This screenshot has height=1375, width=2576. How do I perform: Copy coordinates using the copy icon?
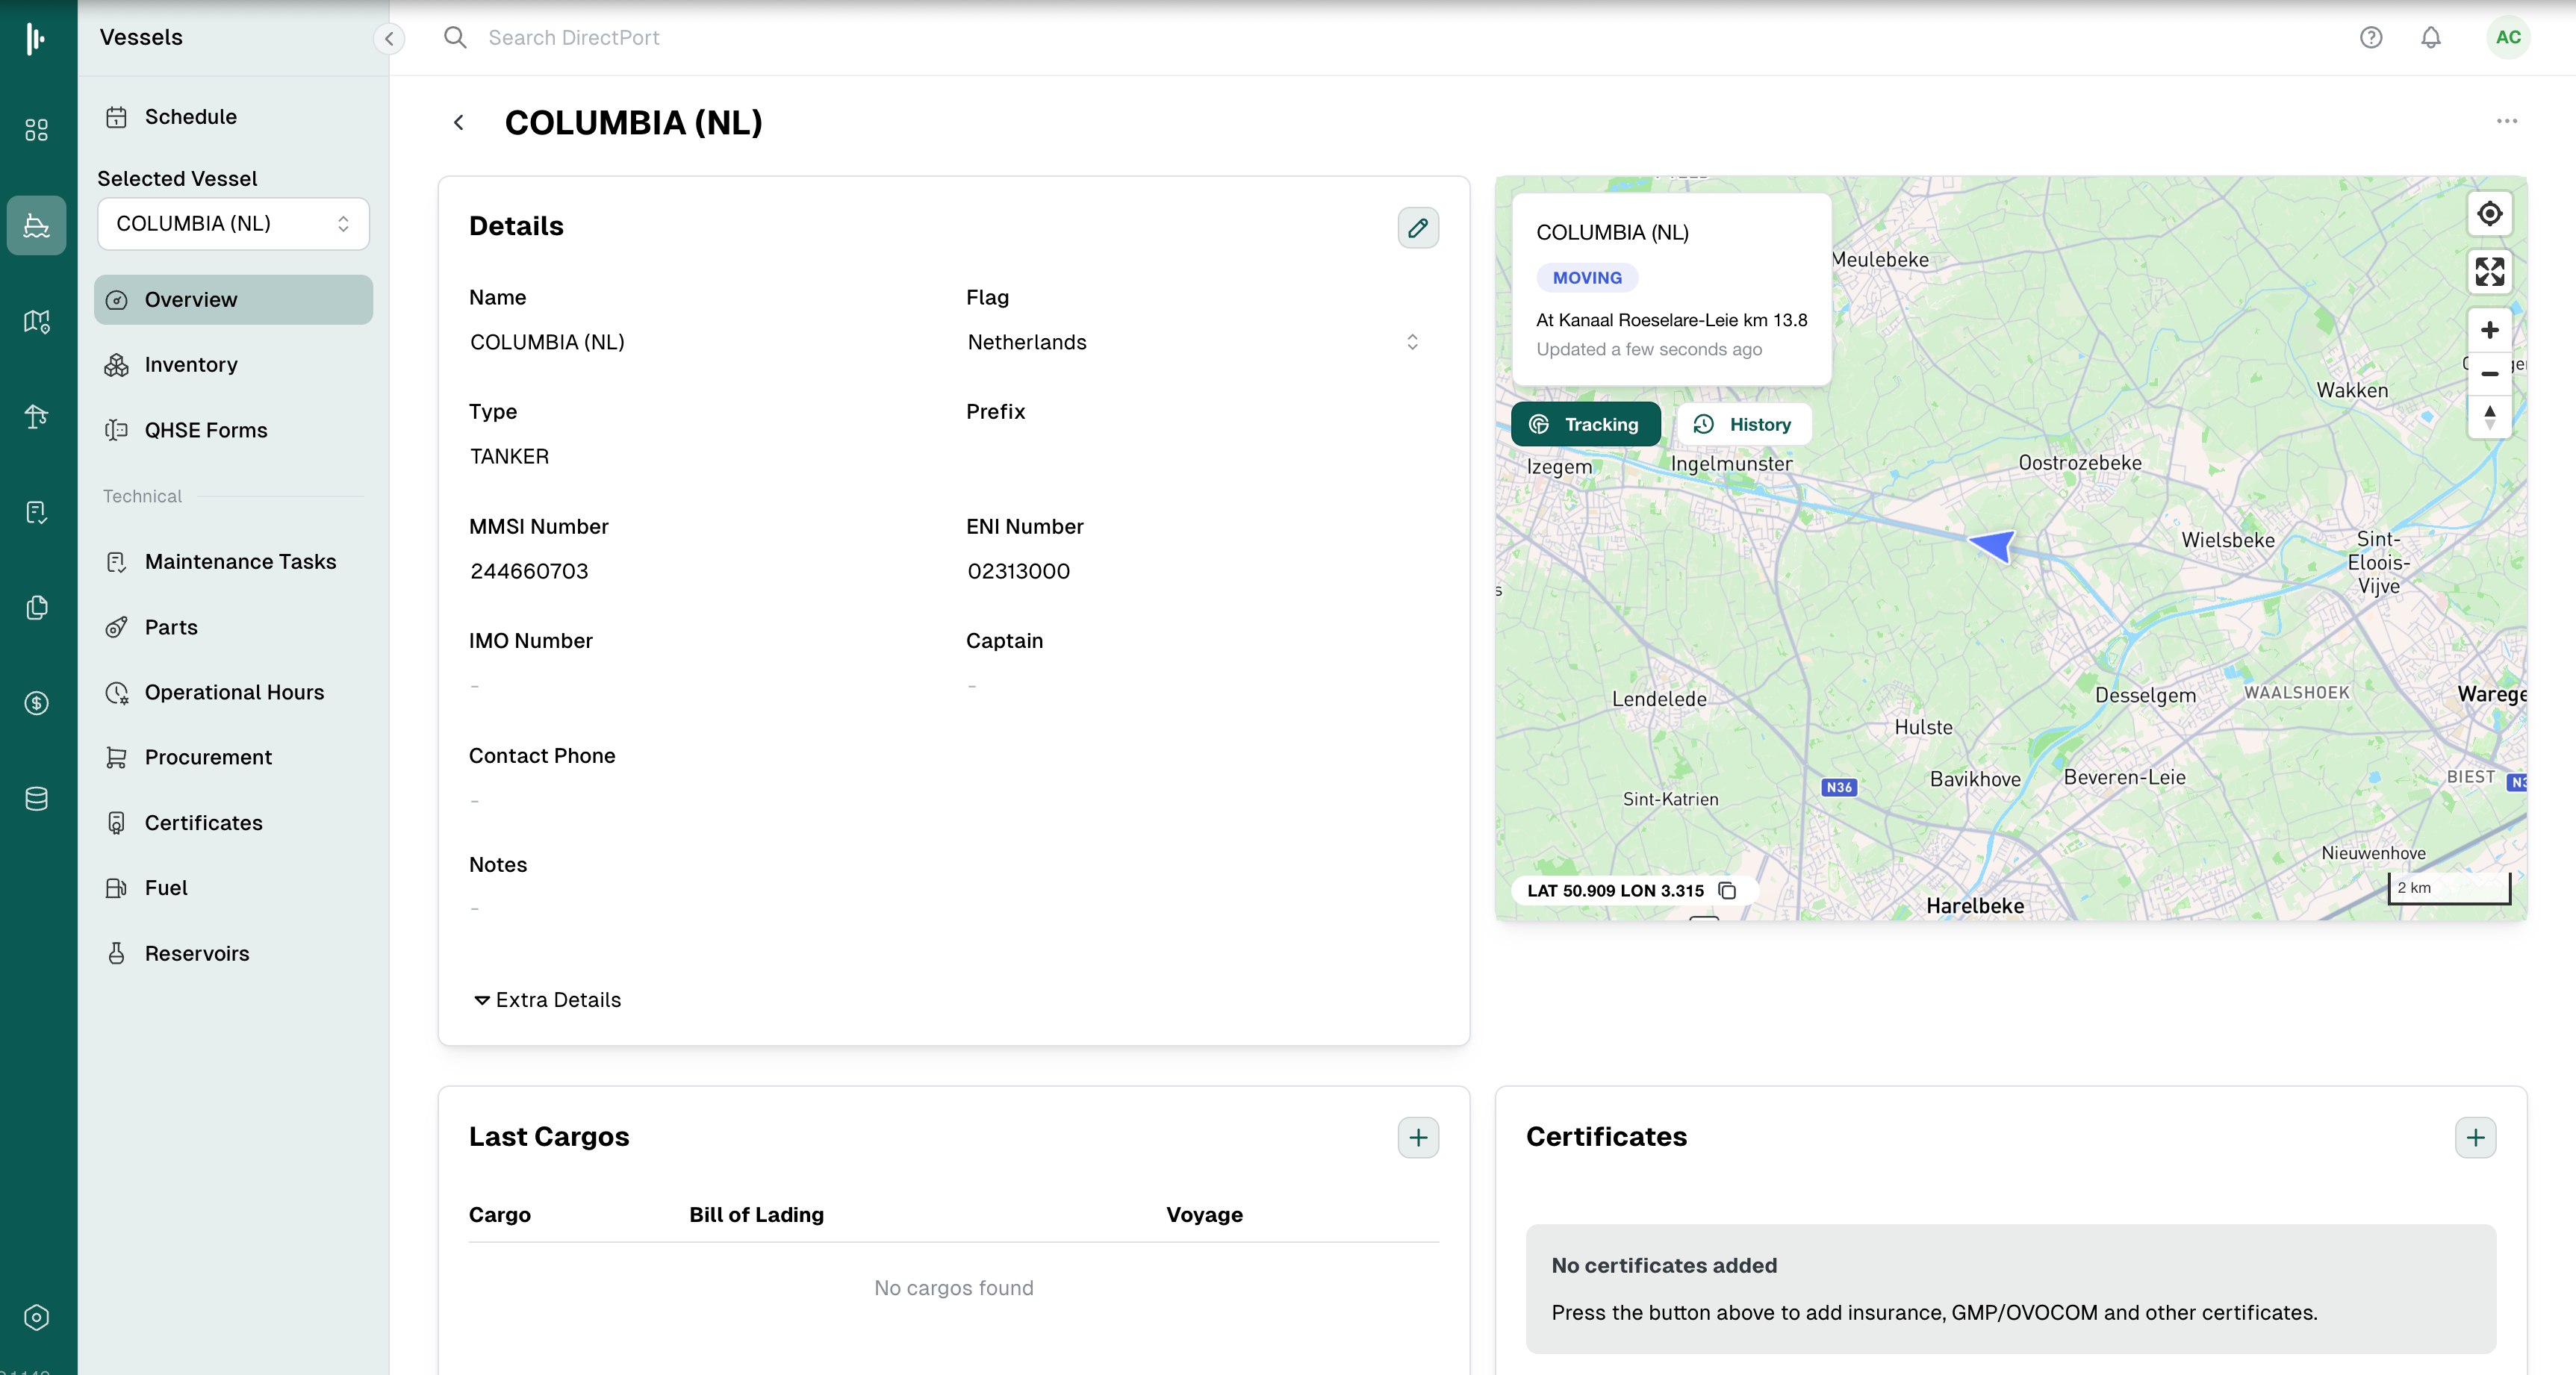(1727, 890)
